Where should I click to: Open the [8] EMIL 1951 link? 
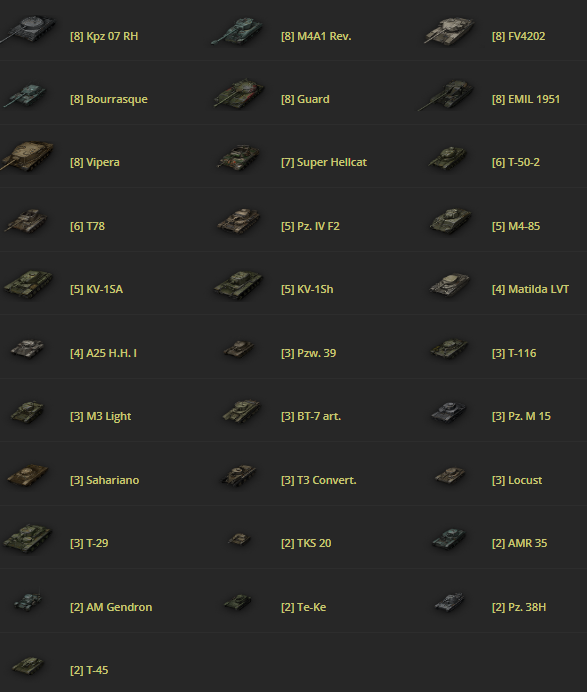(526, 99)
